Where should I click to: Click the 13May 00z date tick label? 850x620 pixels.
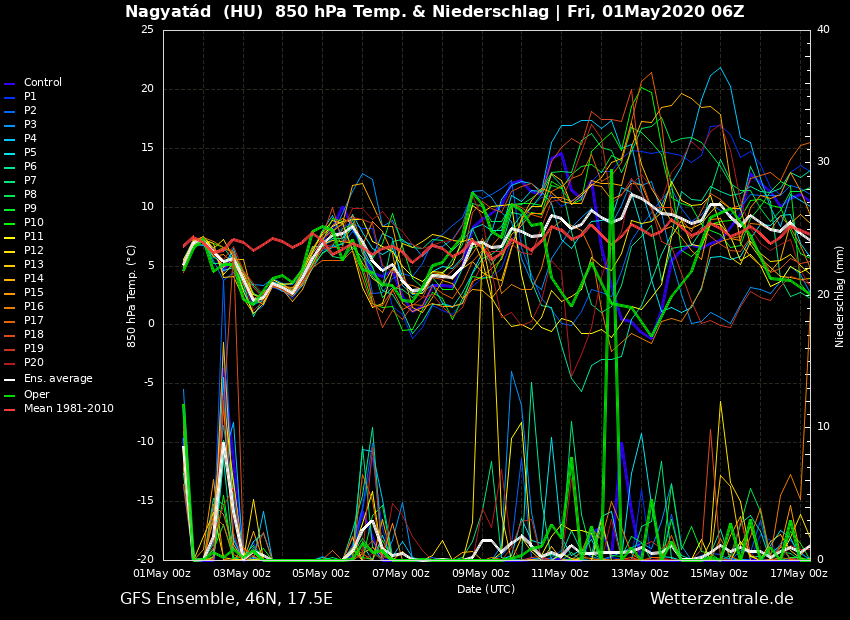click(640, 574)
